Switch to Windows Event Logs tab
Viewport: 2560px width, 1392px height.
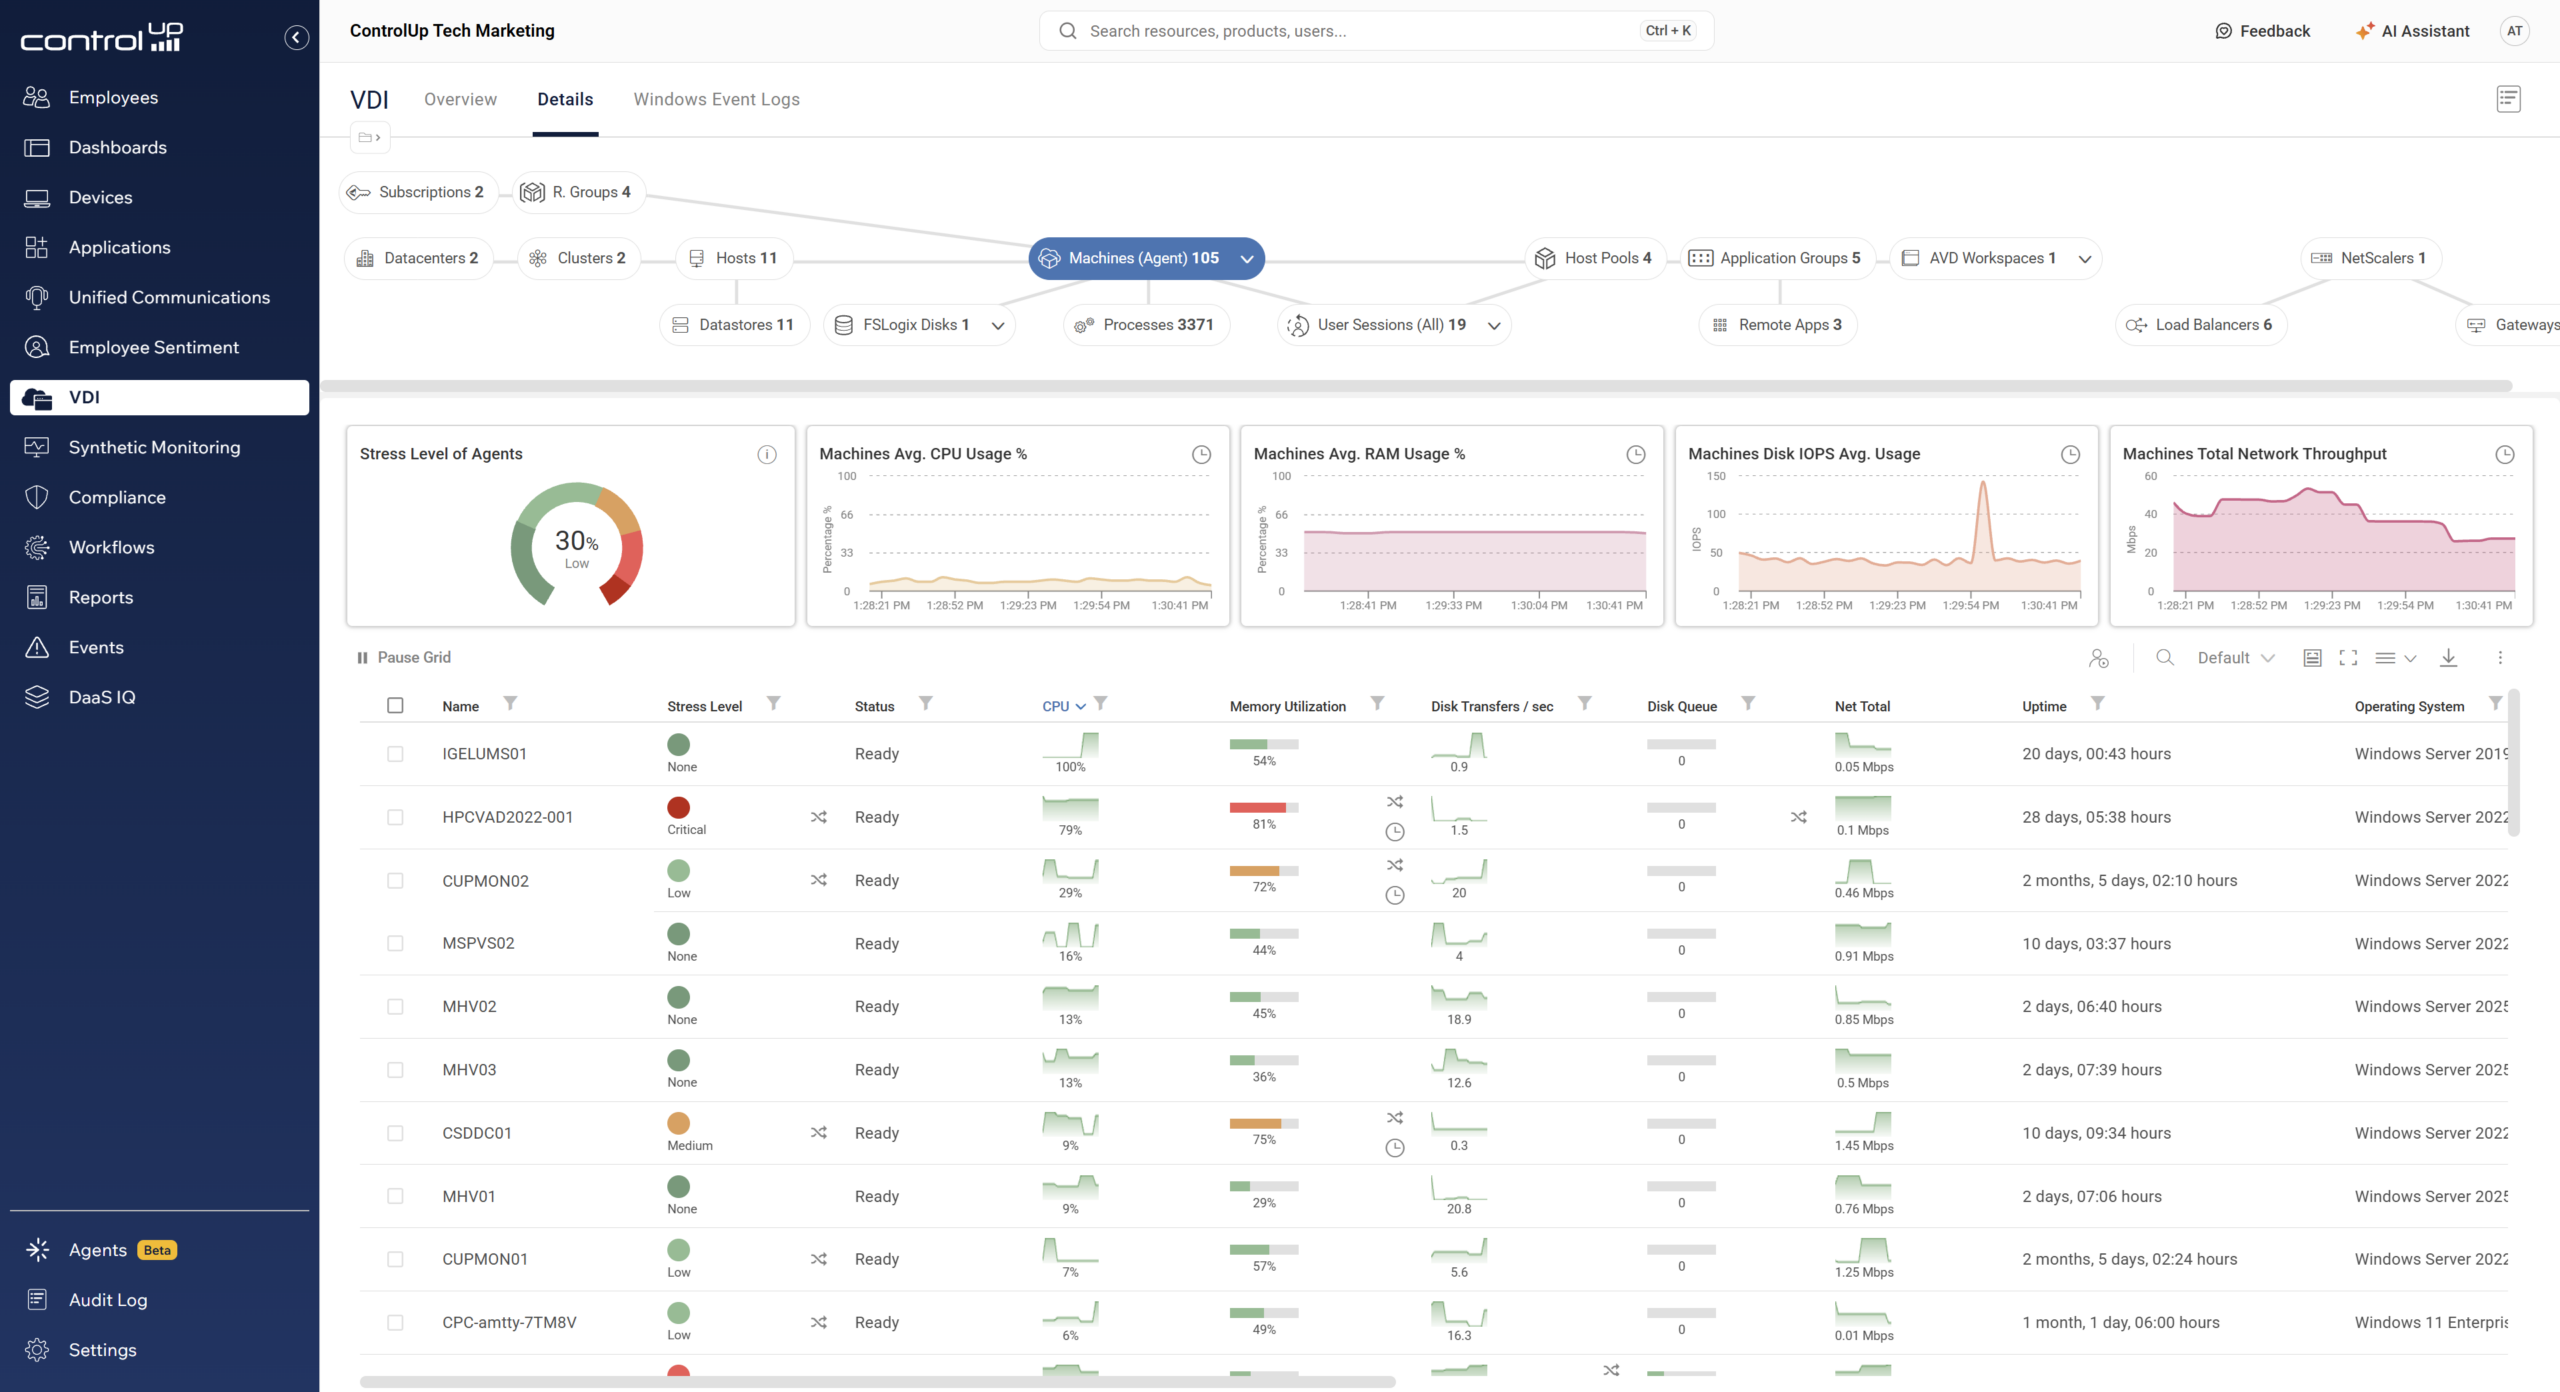716,99
